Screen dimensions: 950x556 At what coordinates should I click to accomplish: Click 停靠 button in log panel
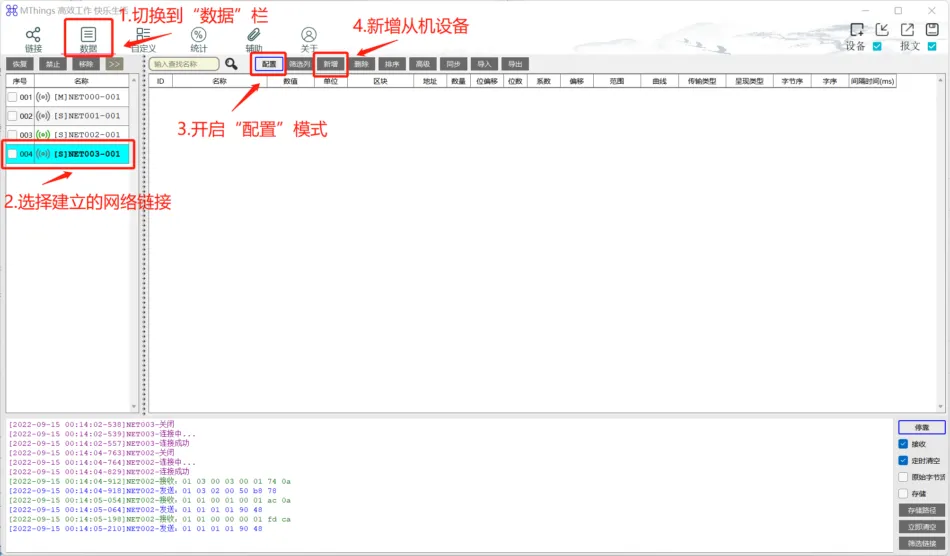922,427
